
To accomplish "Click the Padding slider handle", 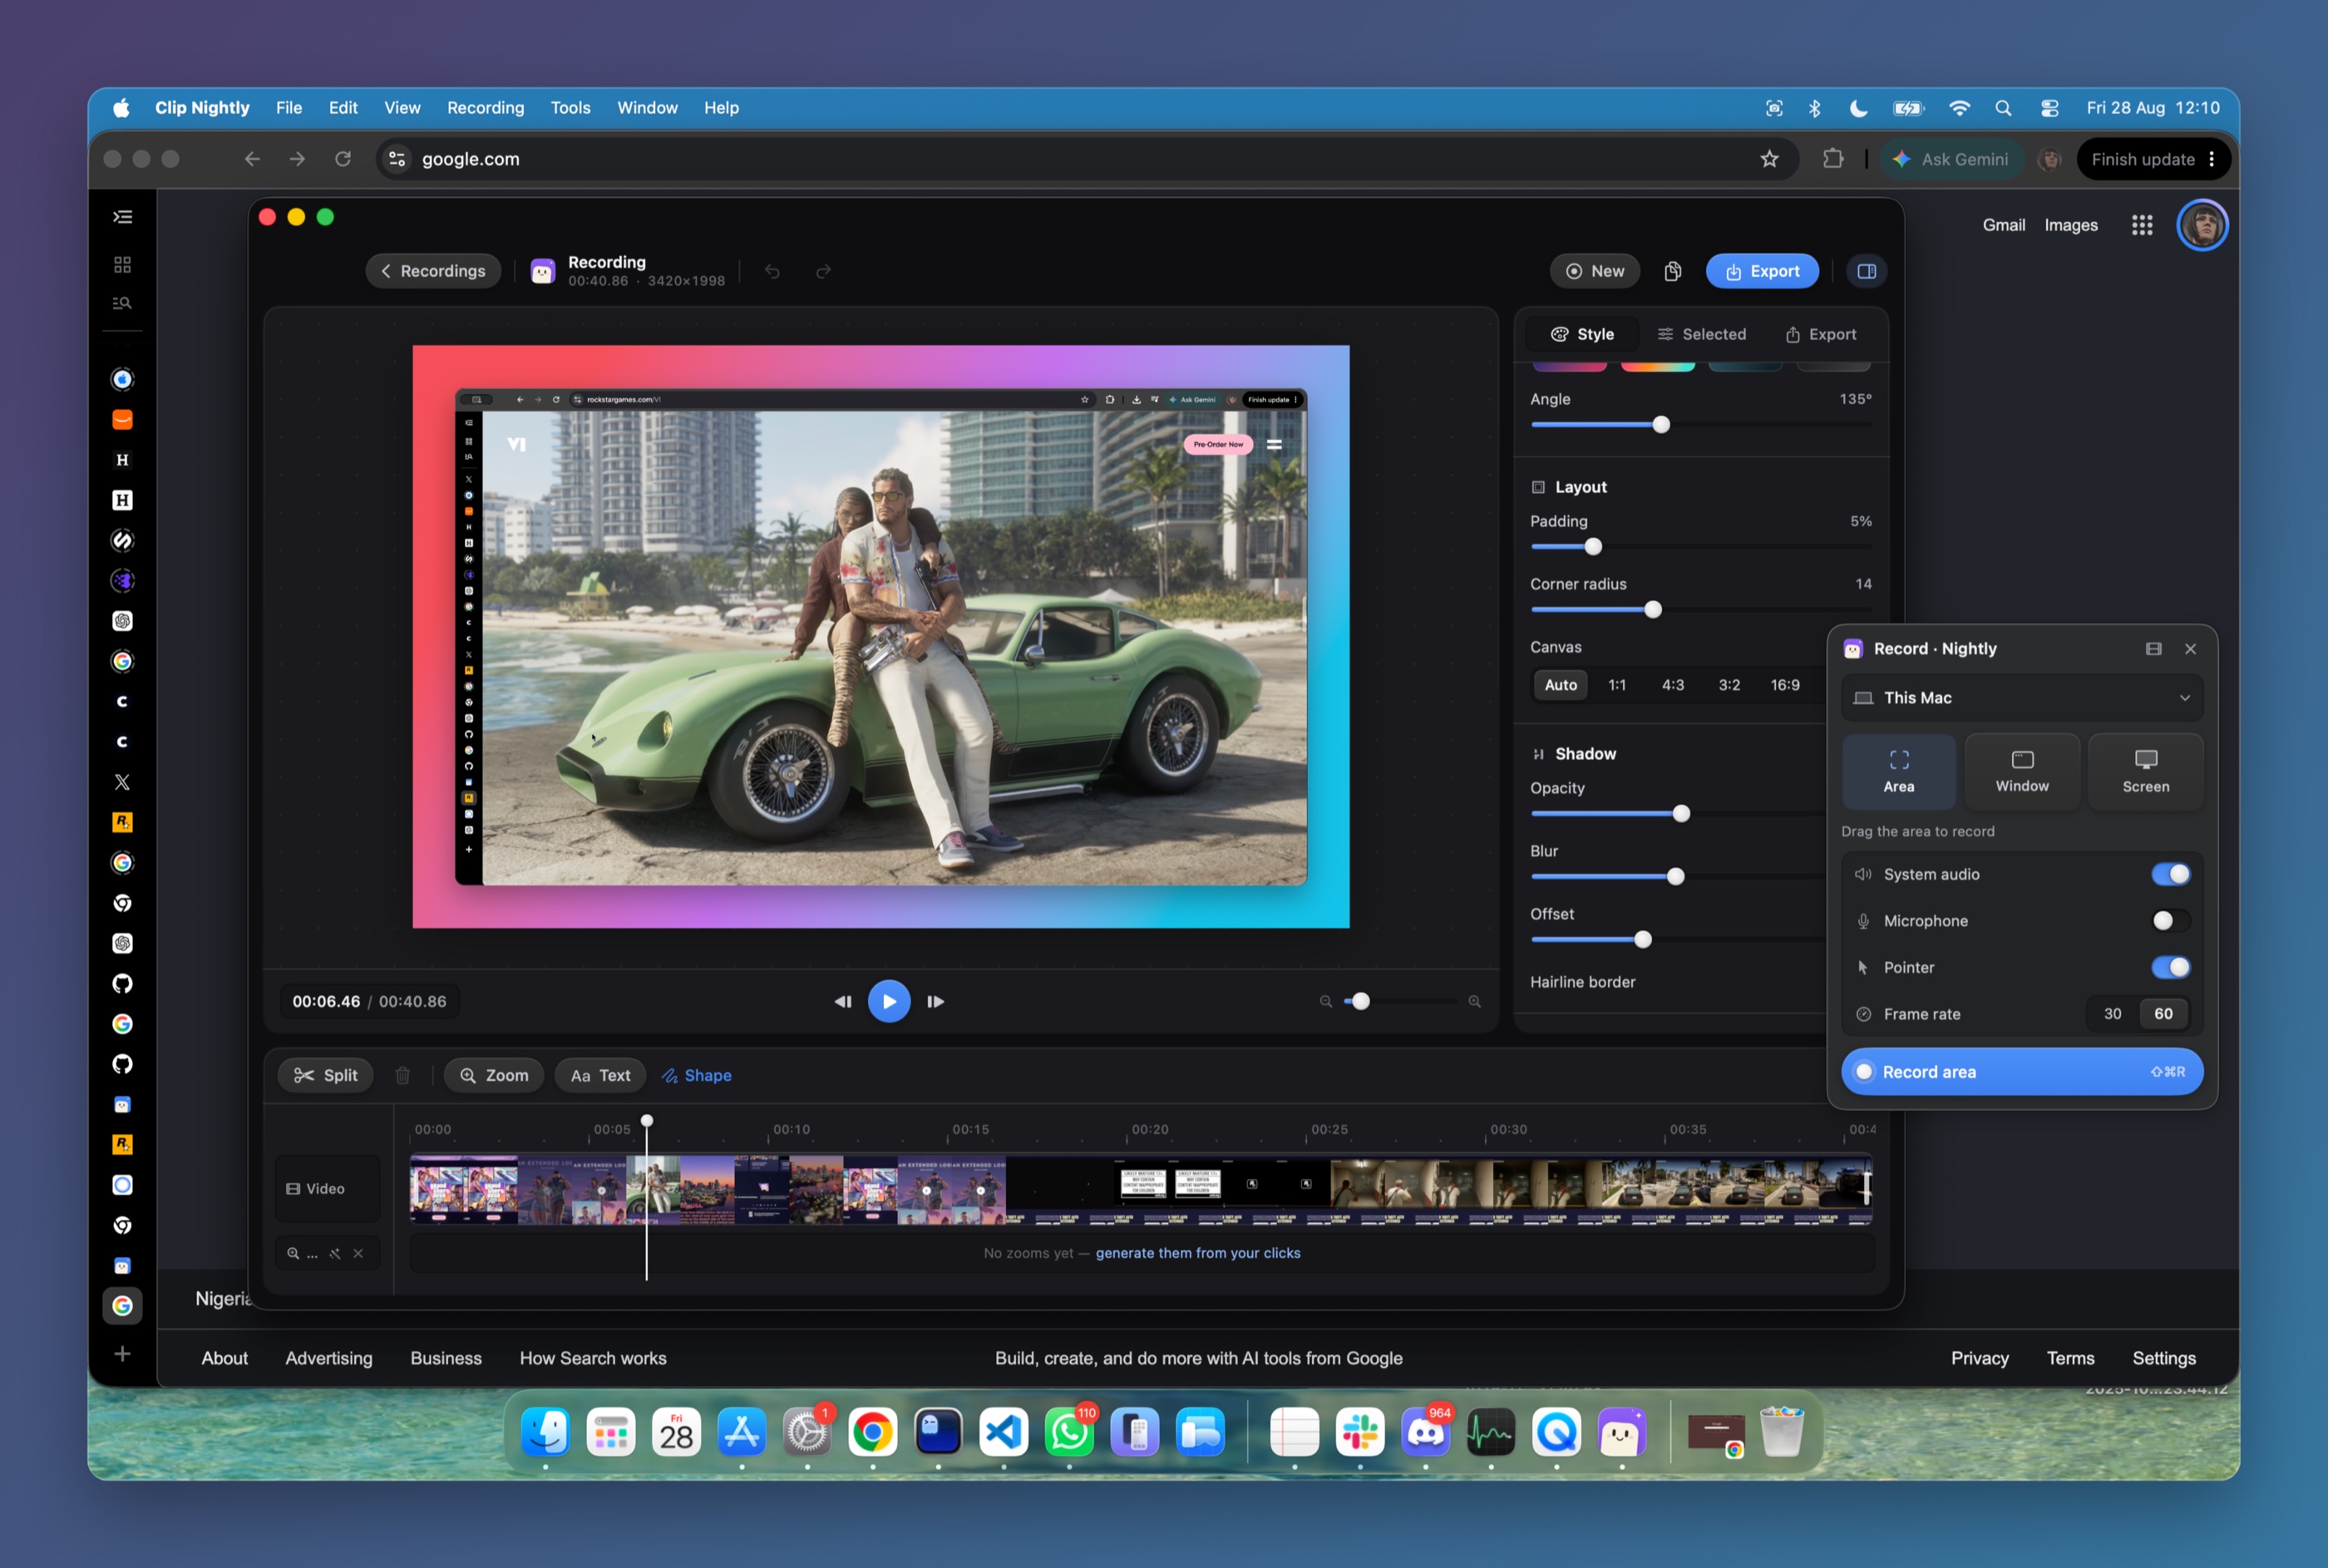I will click(1593, 547).
